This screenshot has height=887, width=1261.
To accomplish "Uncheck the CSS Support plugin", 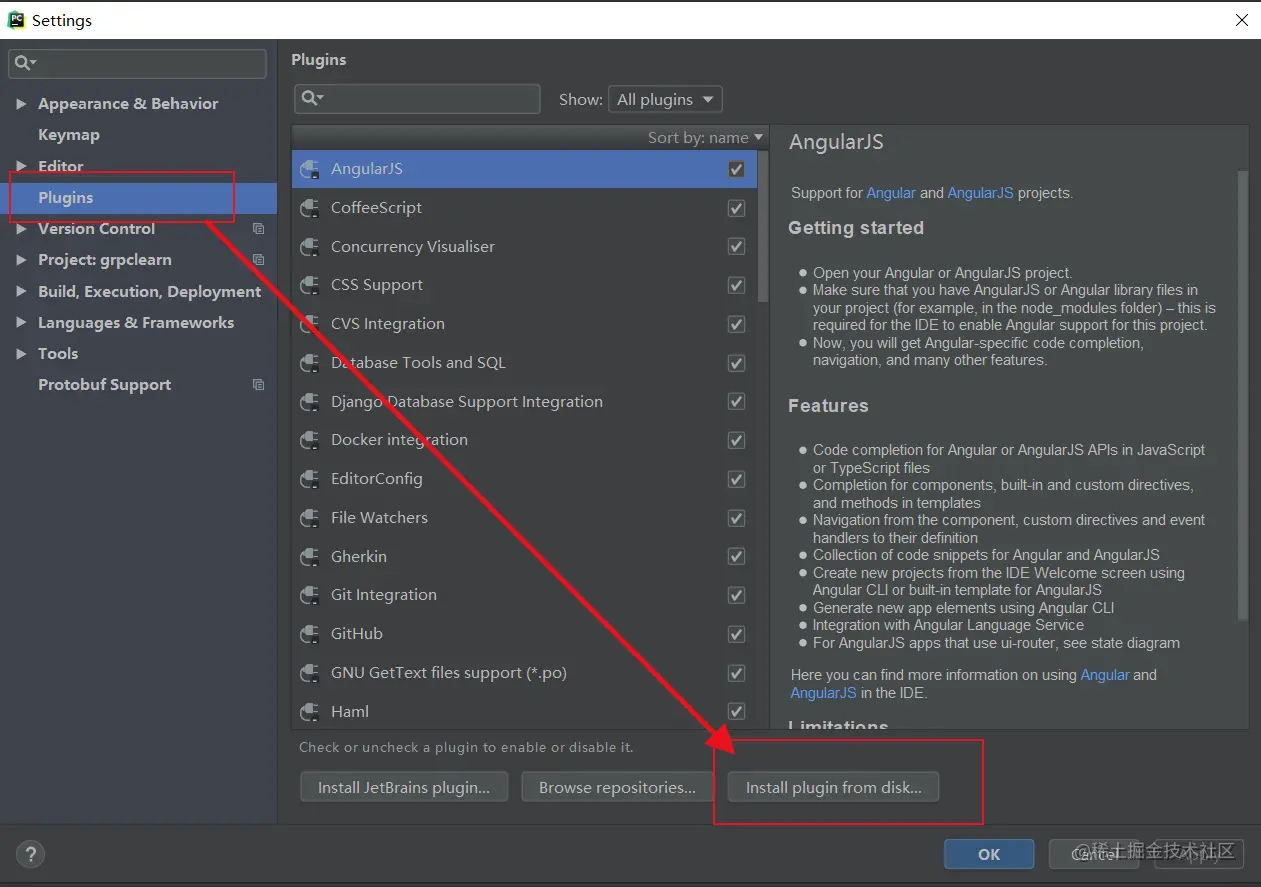I will point(737,285).
